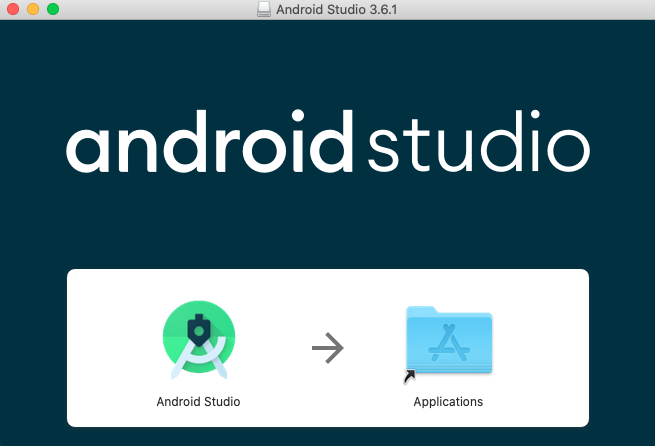
Task: Click the Android Studio 3.6.1 window title
Action: [x=337, y=9]
